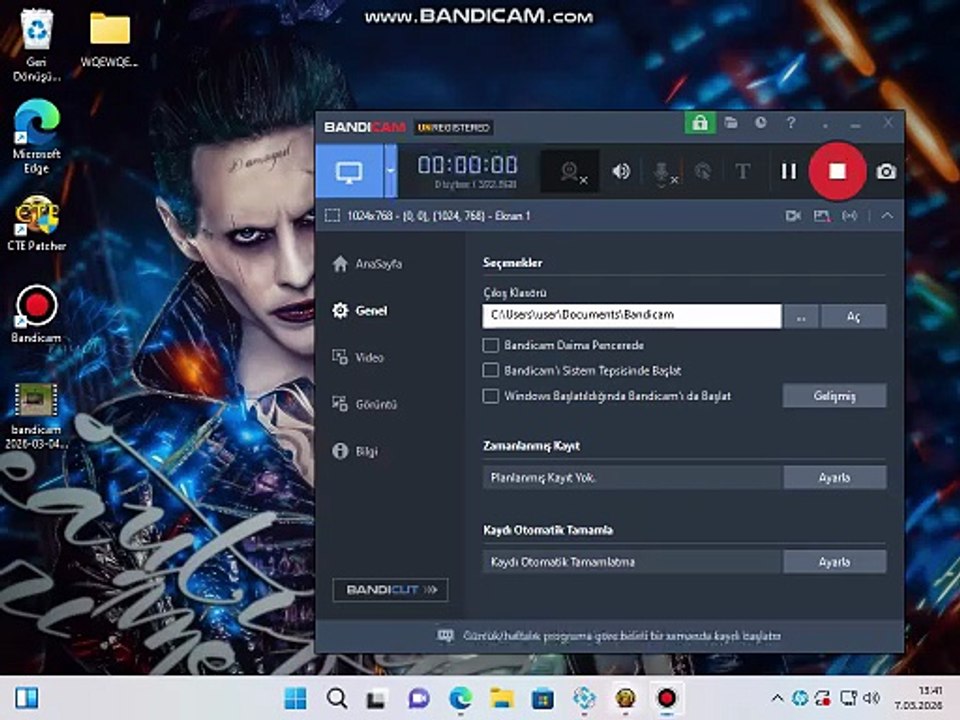Open the Windows Start menu

296,698
